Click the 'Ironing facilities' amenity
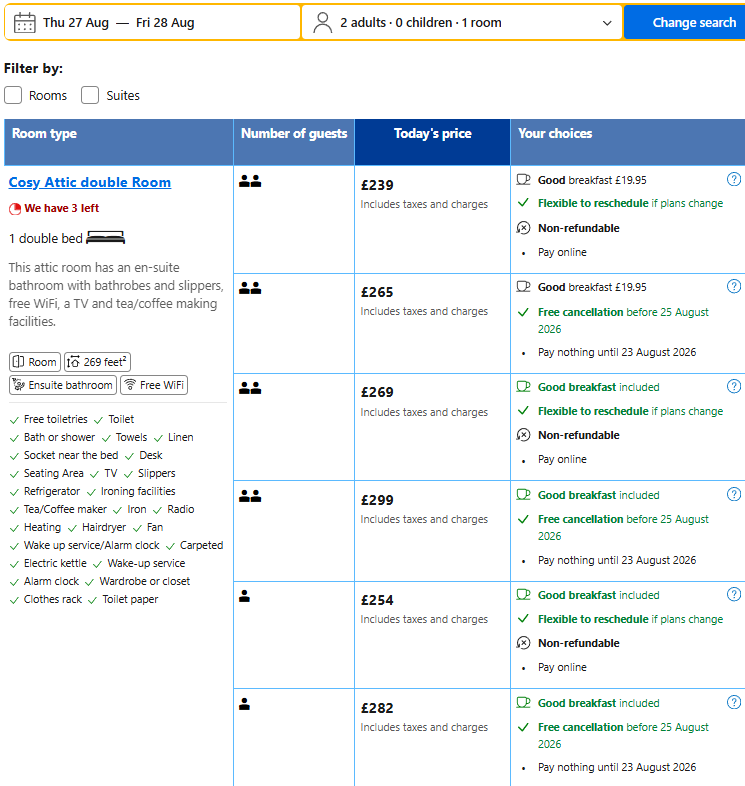Screen dimensions: 745x786 tap(138, 491)
